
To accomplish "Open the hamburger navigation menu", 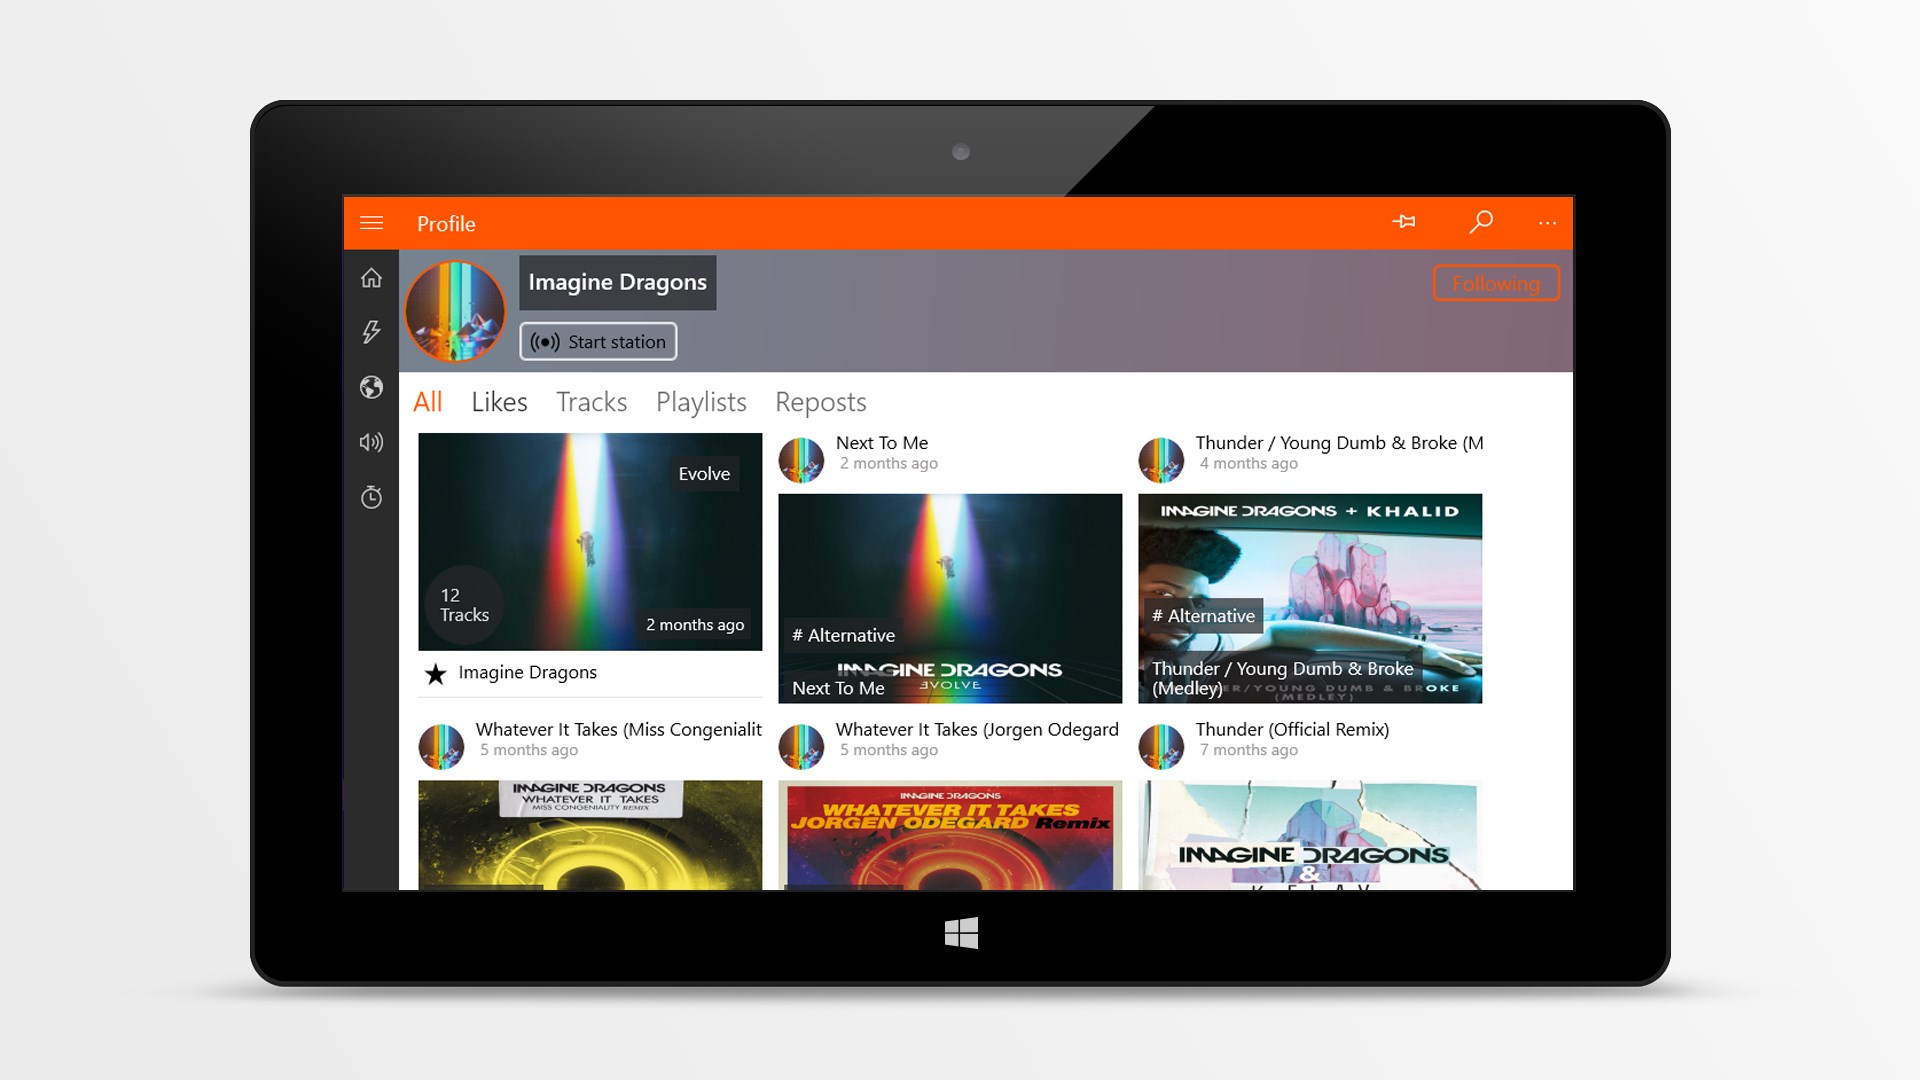I will pyautogui.click(x=372, y=223).
